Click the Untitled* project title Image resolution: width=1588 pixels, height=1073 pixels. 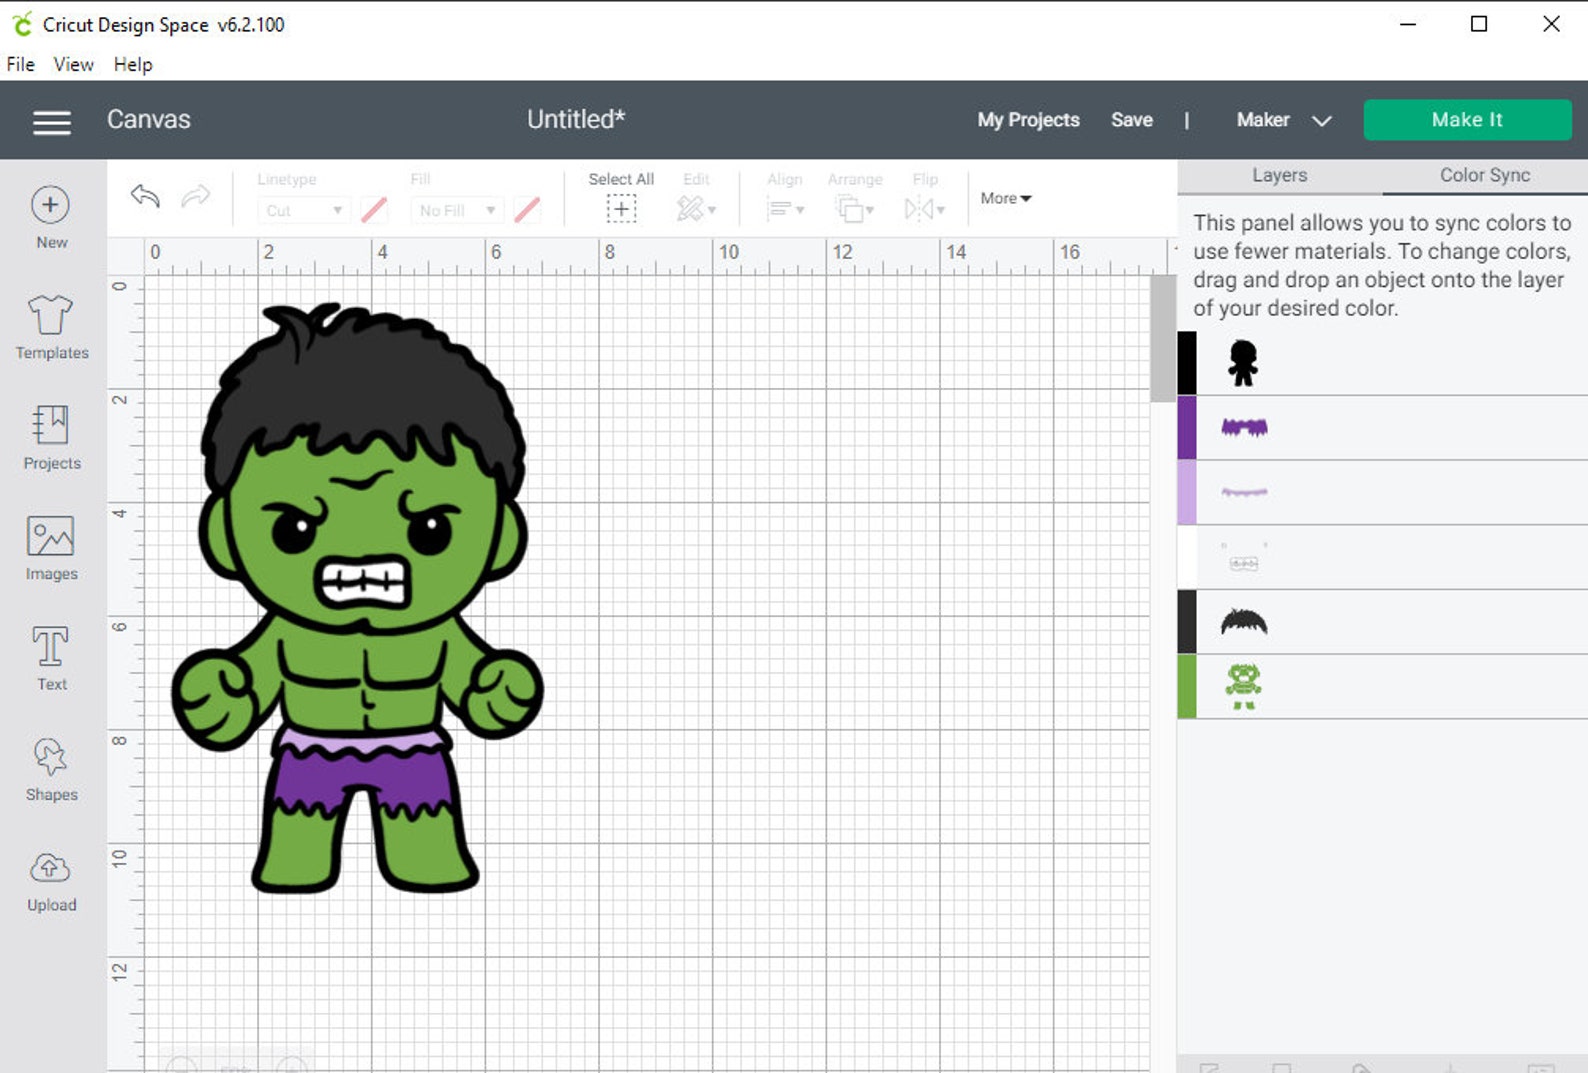[576, 120]
